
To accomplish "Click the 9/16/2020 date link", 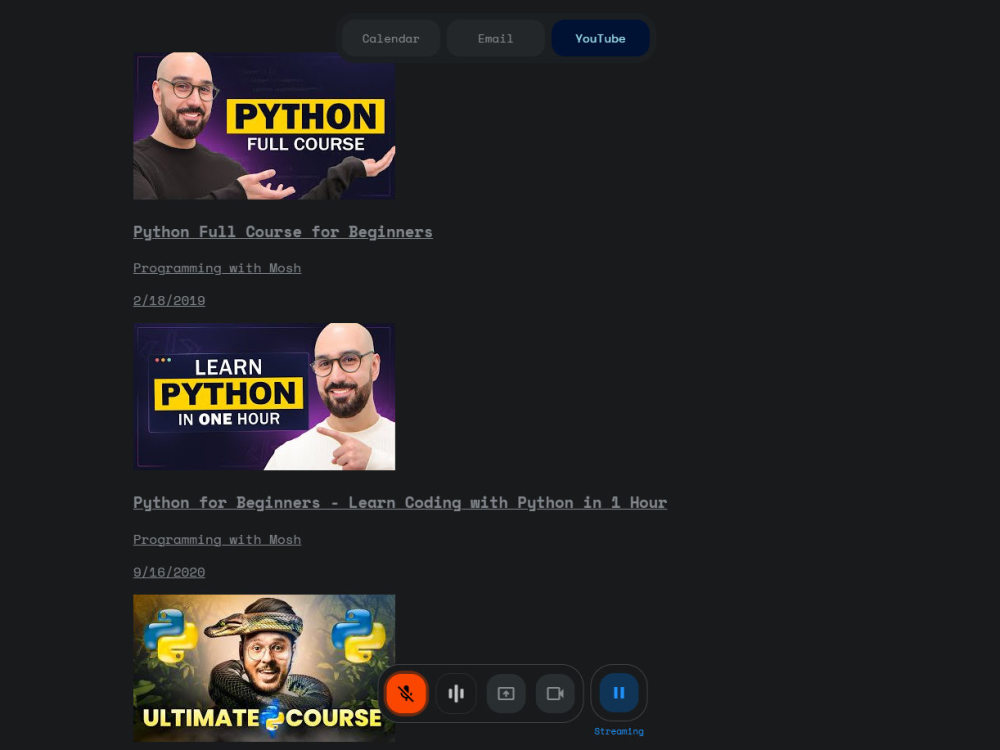I will tap(169, 572).
